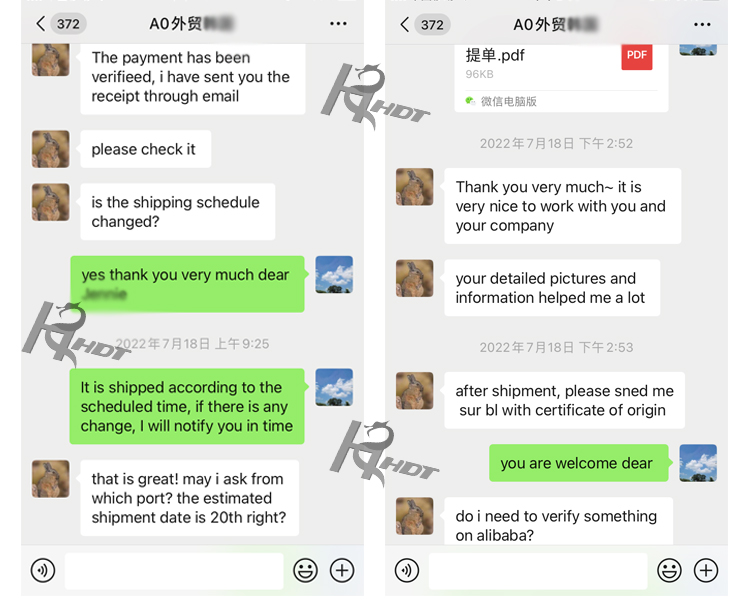Viewport: 750px width, 600px height.
Task: Open more options in left chat header
Action: (x=338, y=23)
